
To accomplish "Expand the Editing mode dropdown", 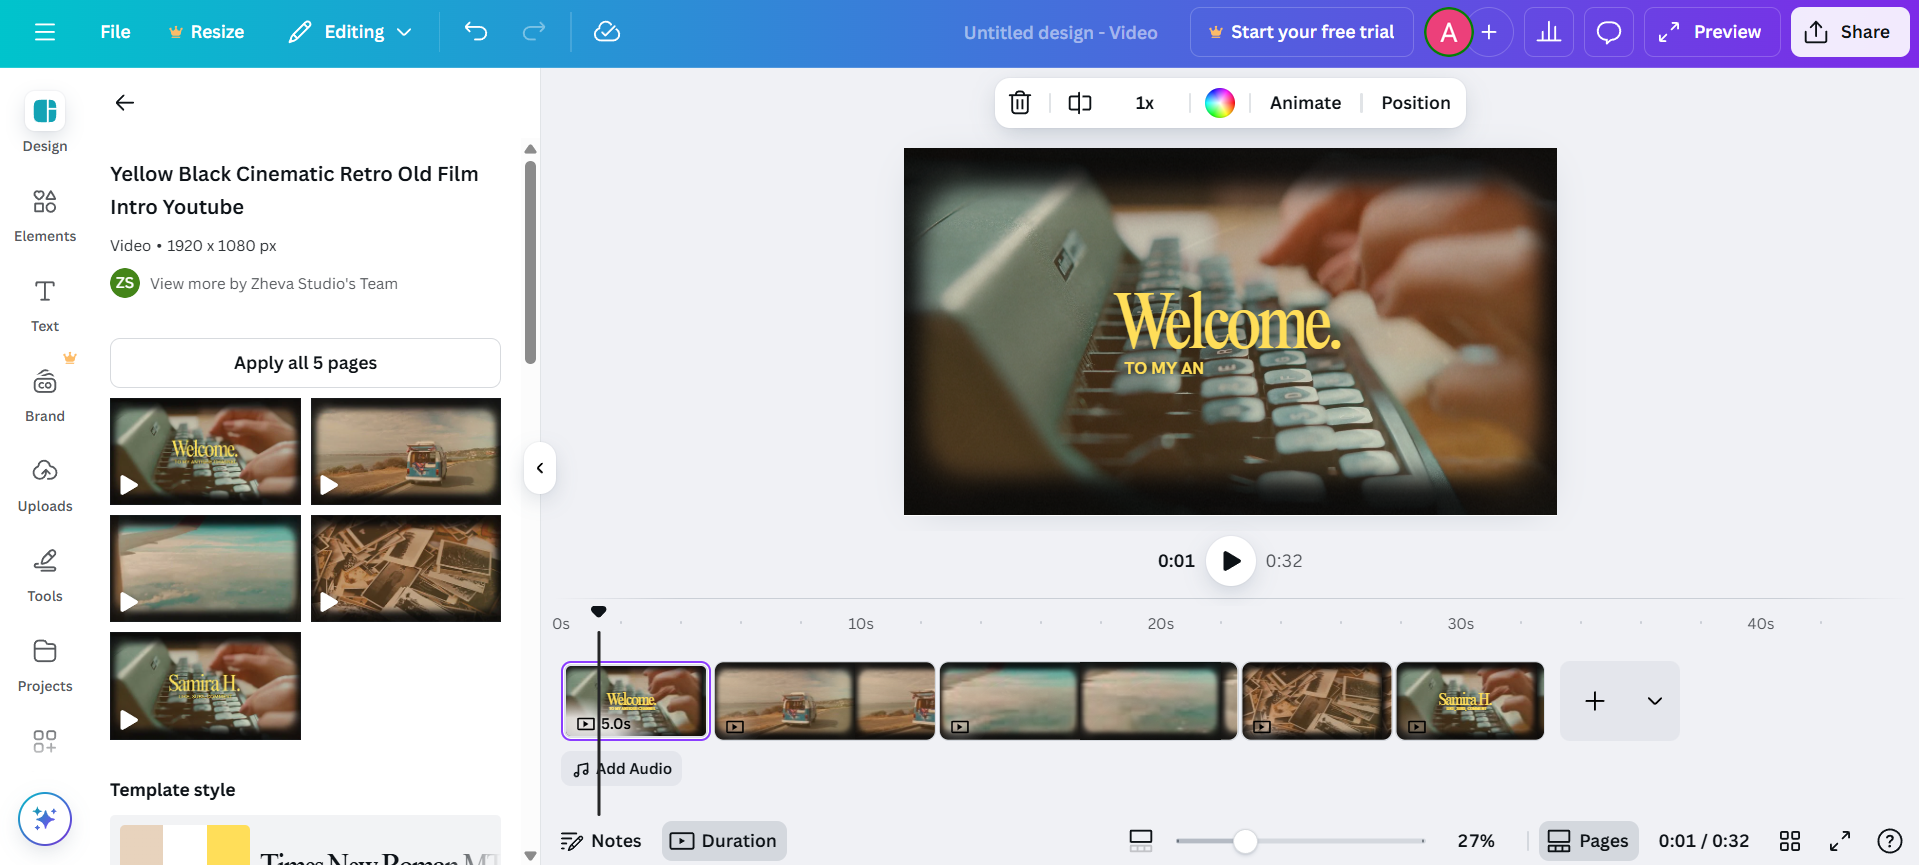I will [350, 32].
